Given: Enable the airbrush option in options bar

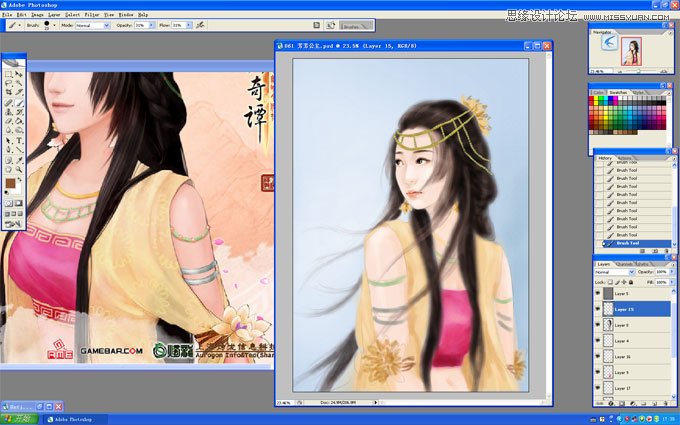Looking at the screenshot, I should 200,25.
